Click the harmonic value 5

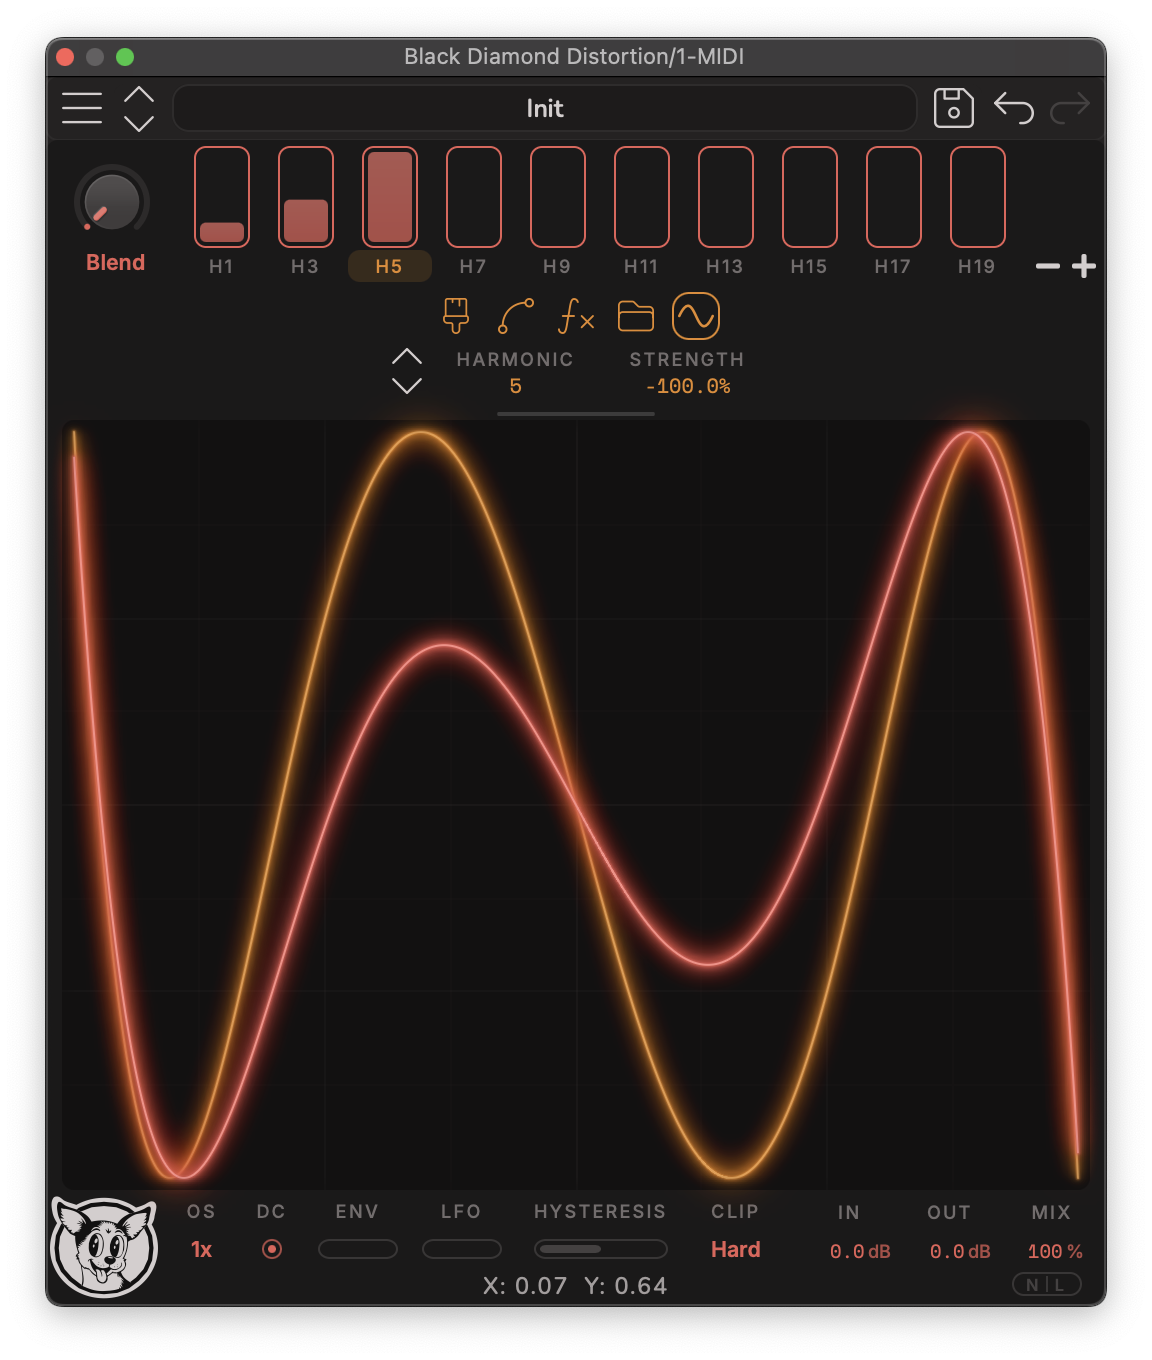coord(516,386)
